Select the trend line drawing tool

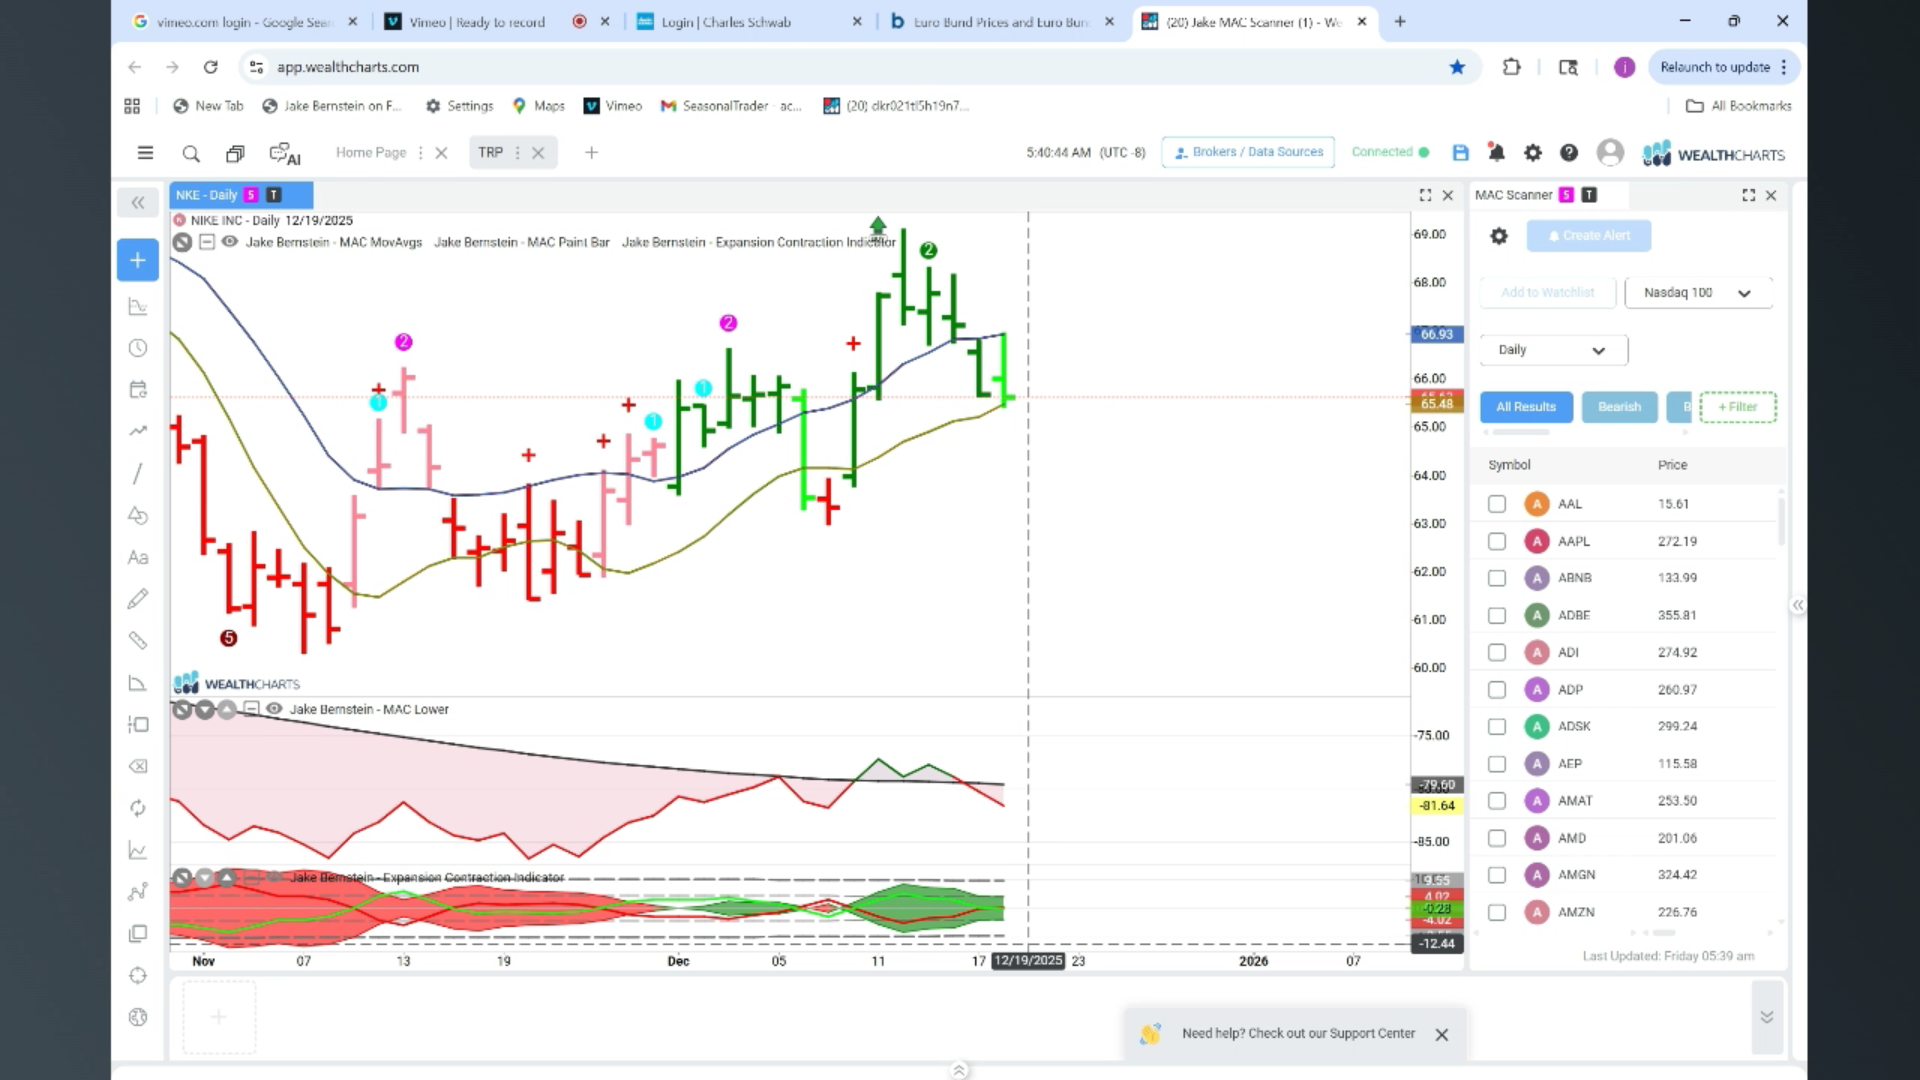138,474
